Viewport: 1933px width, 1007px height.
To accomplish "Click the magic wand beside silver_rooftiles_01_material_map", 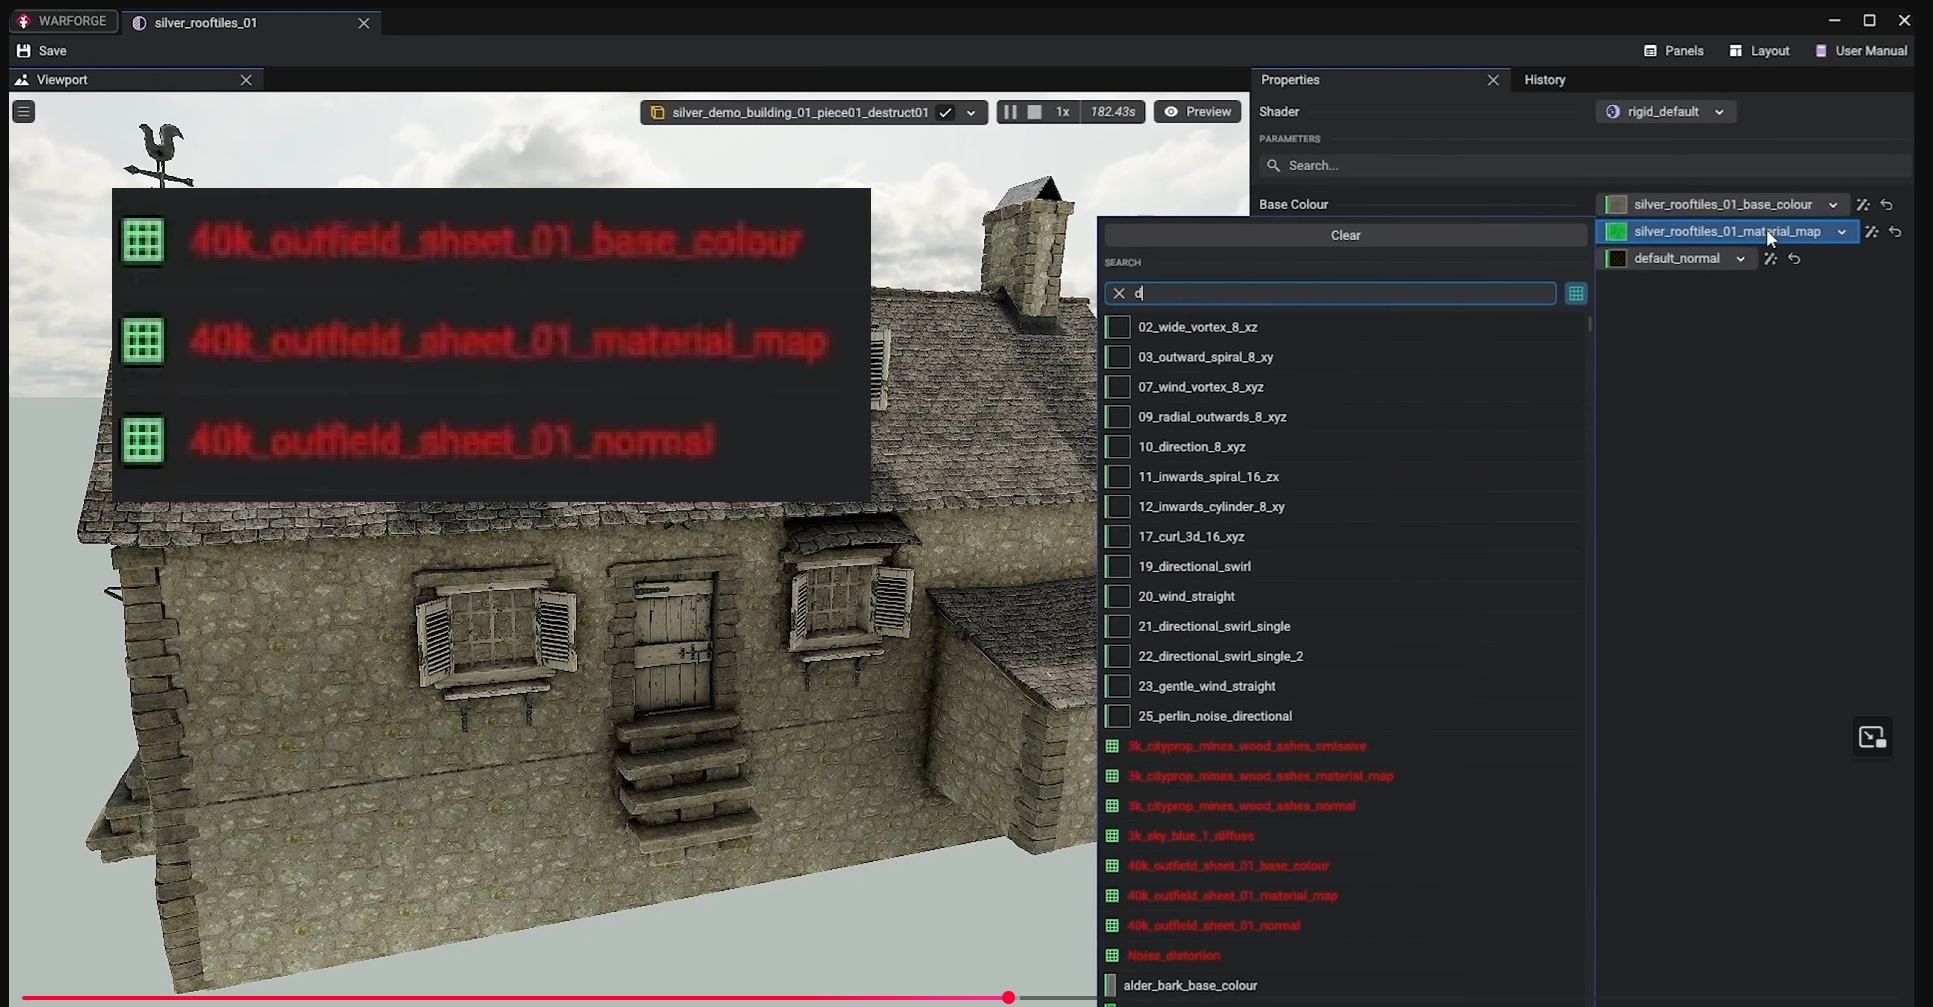I will (x=1872, y=232).
